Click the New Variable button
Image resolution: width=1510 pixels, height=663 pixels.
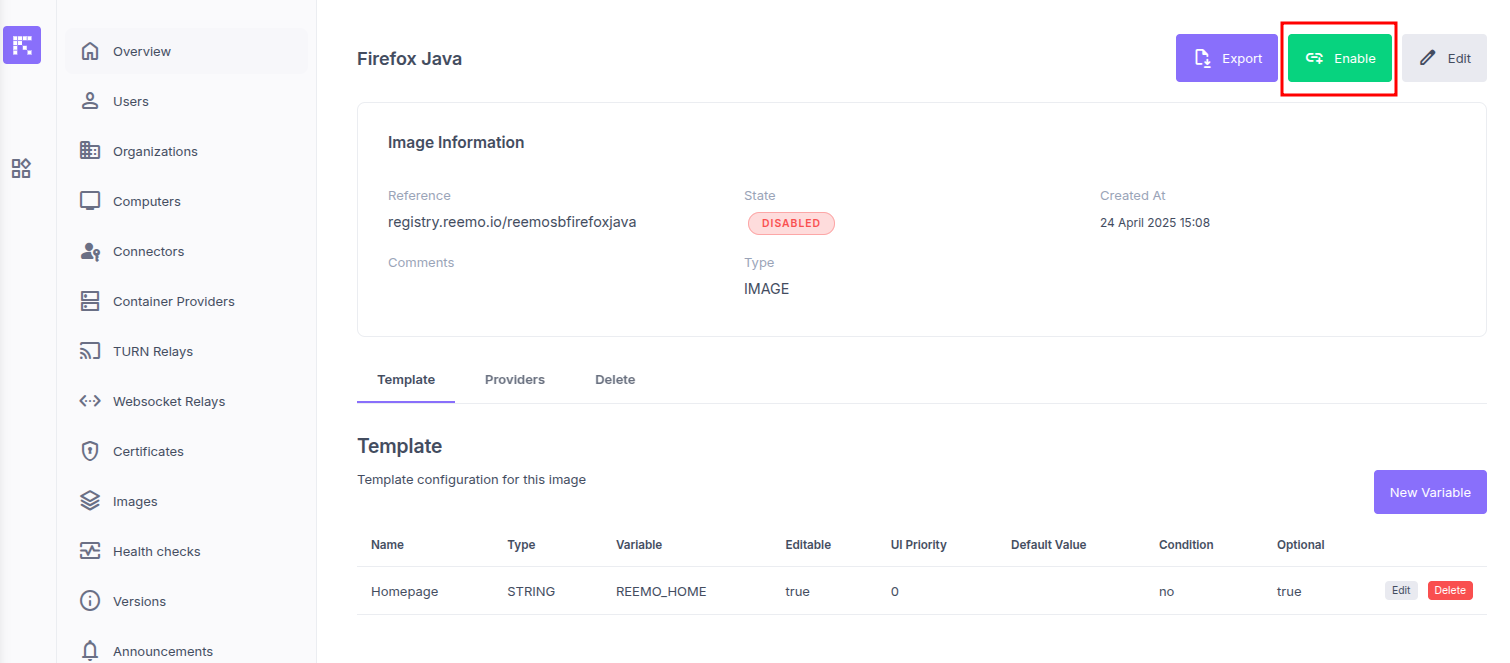click(1430, 492)
